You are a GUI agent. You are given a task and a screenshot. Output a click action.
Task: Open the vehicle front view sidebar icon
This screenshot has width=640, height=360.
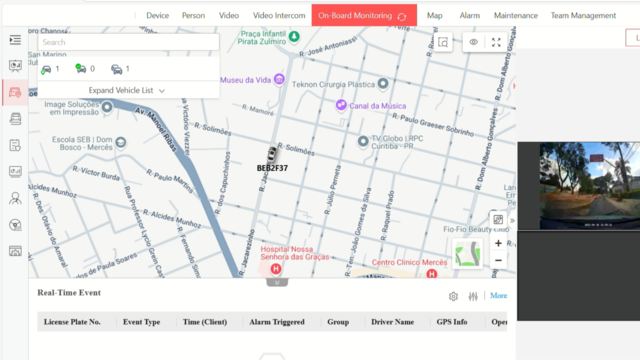click(15, 119)
